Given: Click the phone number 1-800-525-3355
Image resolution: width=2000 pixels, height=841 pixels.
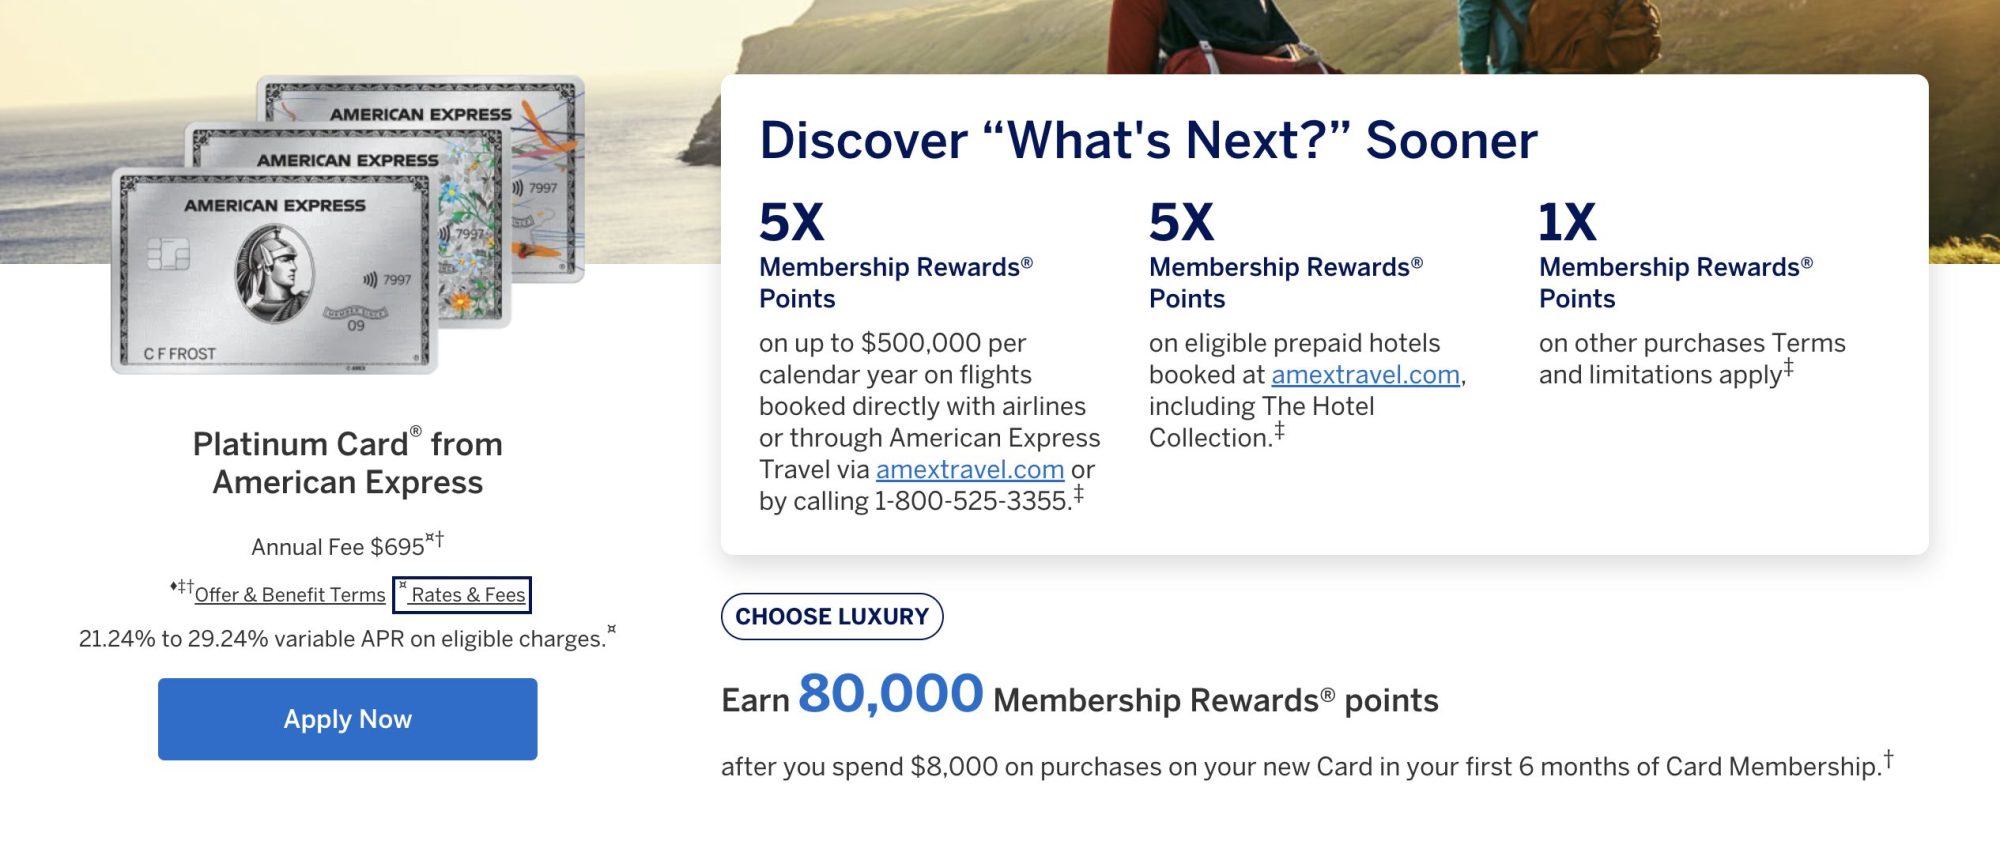Looking at the screenshot, I should (972, 501).
